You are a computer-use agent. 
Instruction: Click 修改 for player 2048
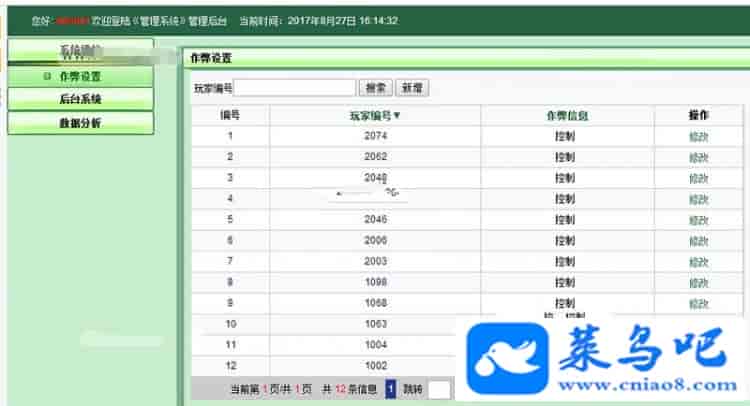(698, 178)
